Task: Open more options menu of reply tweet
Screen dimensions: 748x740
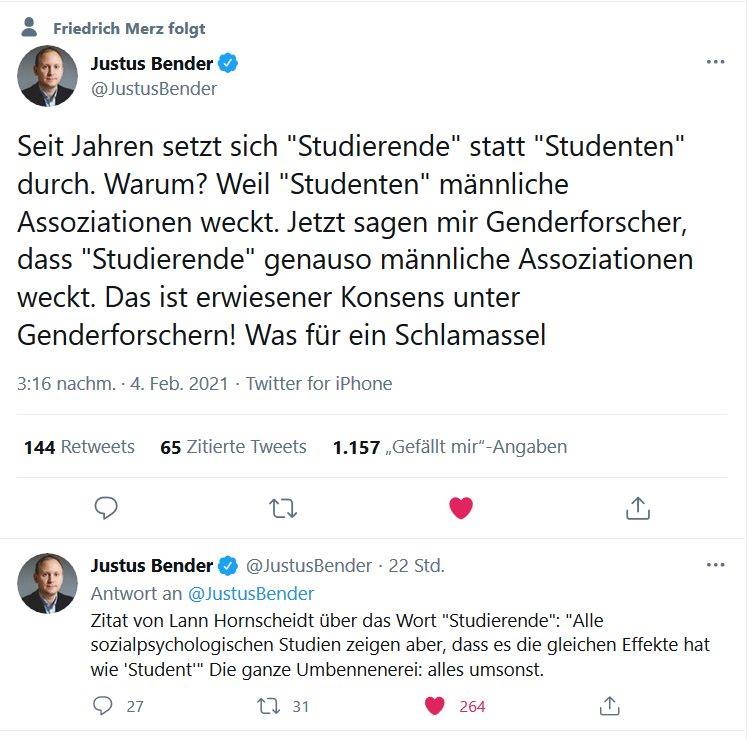Action: point(715,565)
